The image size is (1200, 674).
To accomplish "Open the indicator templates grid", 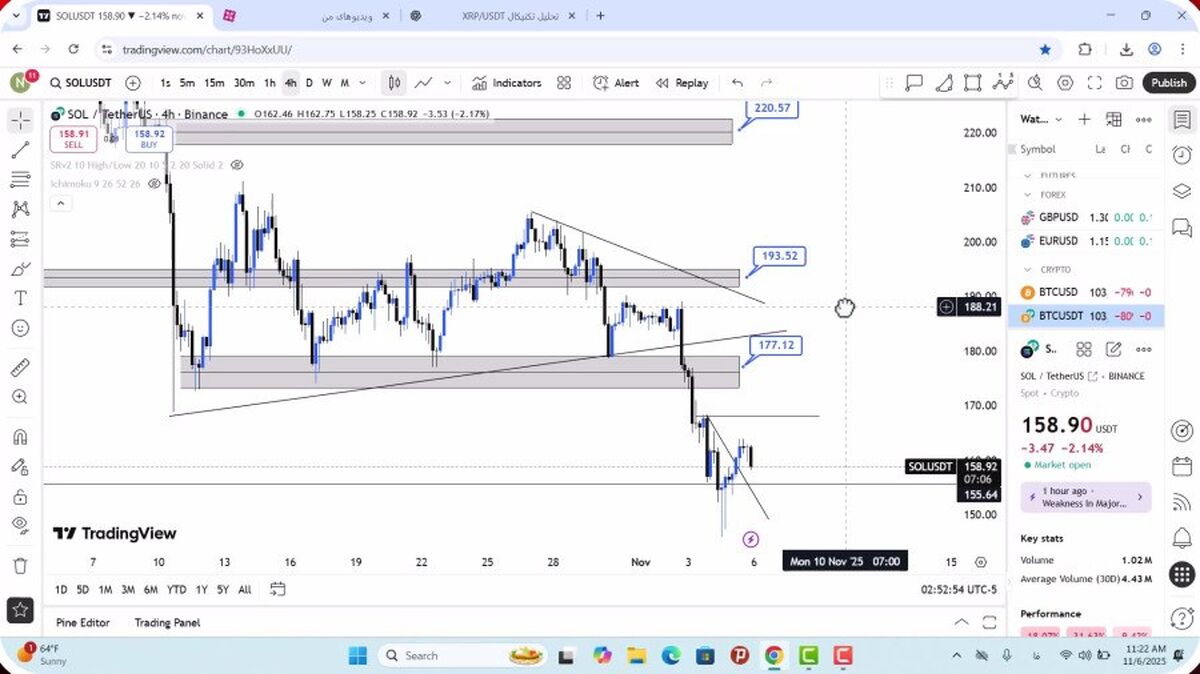I will pos(564,83).
